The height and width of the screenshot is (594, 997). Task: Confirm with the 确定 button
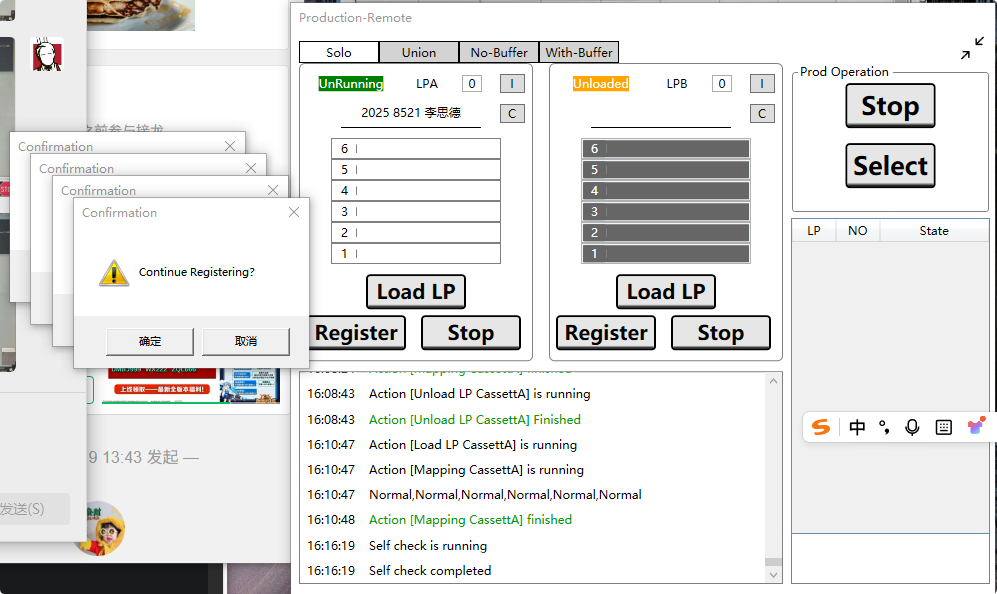(x=150, y=341)
